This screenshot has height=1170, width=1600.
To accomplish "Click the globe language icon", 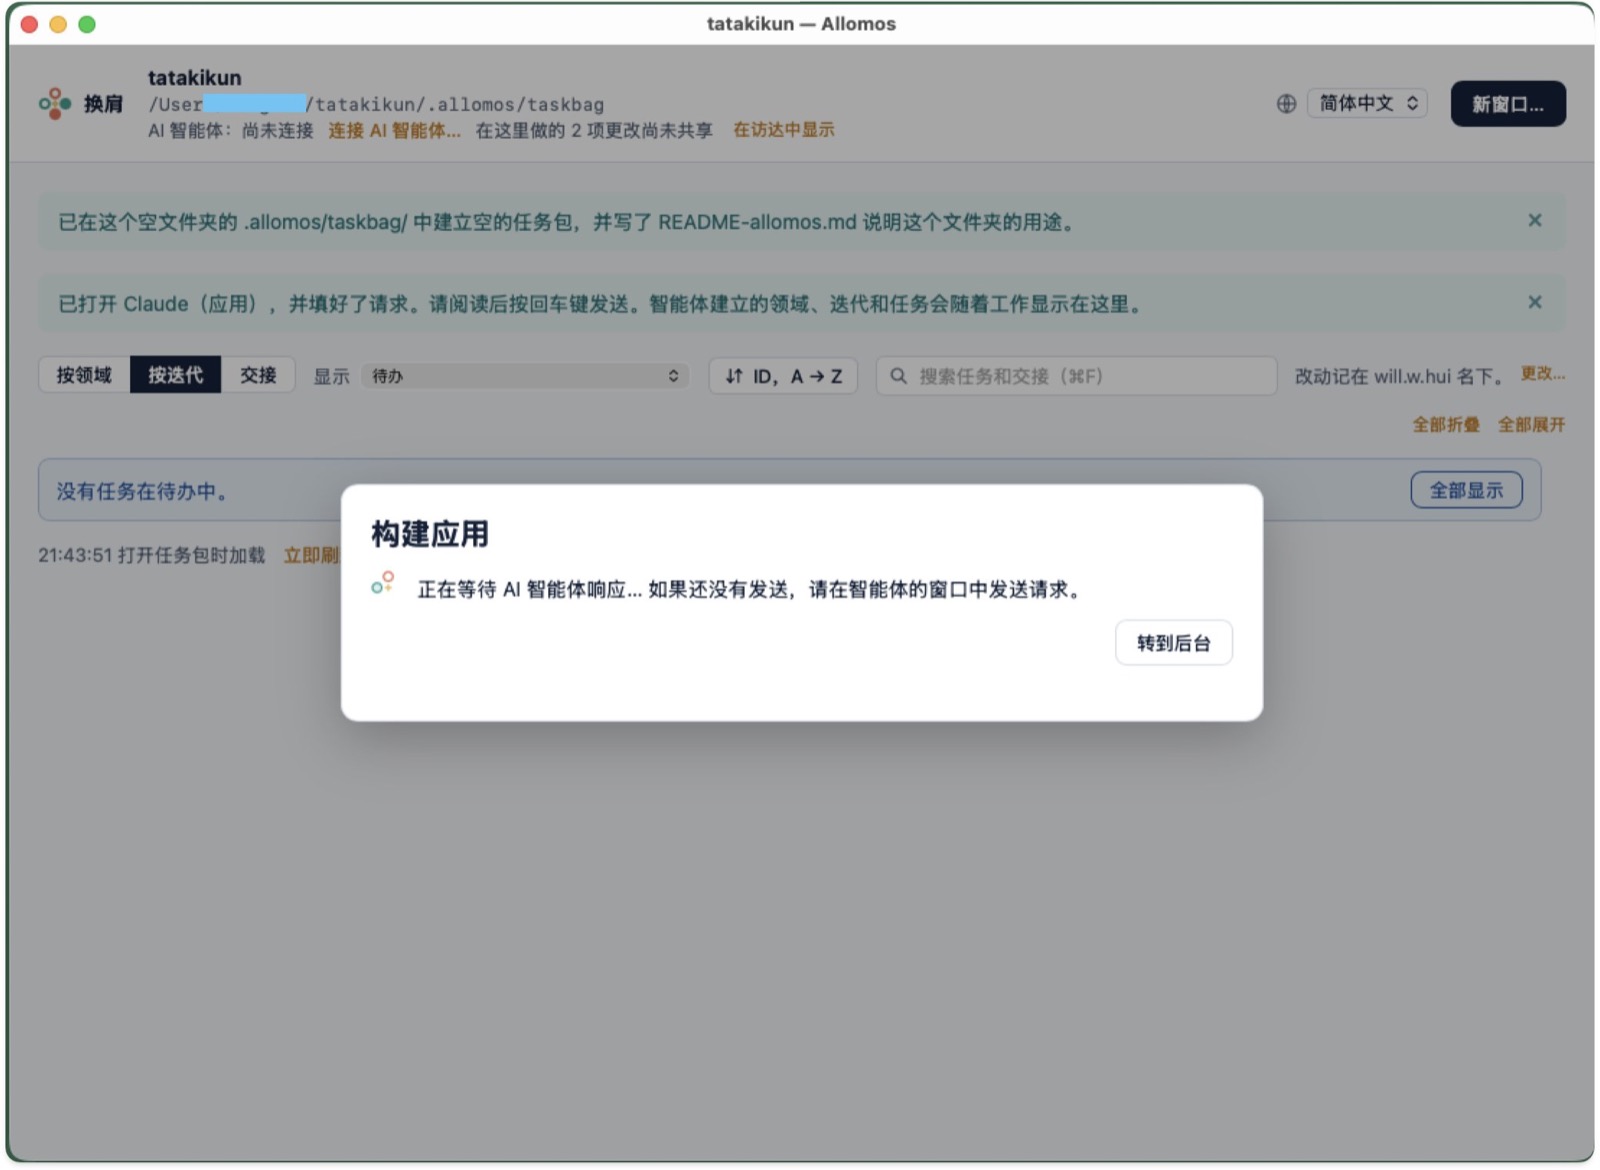I will click(1286, 103).
